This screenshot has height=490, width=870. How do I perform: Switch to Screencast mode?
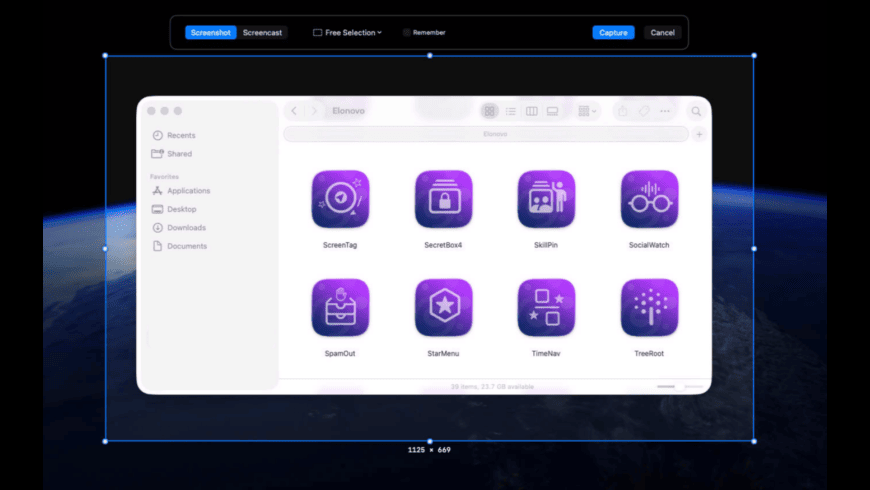[x=262, y=33]
